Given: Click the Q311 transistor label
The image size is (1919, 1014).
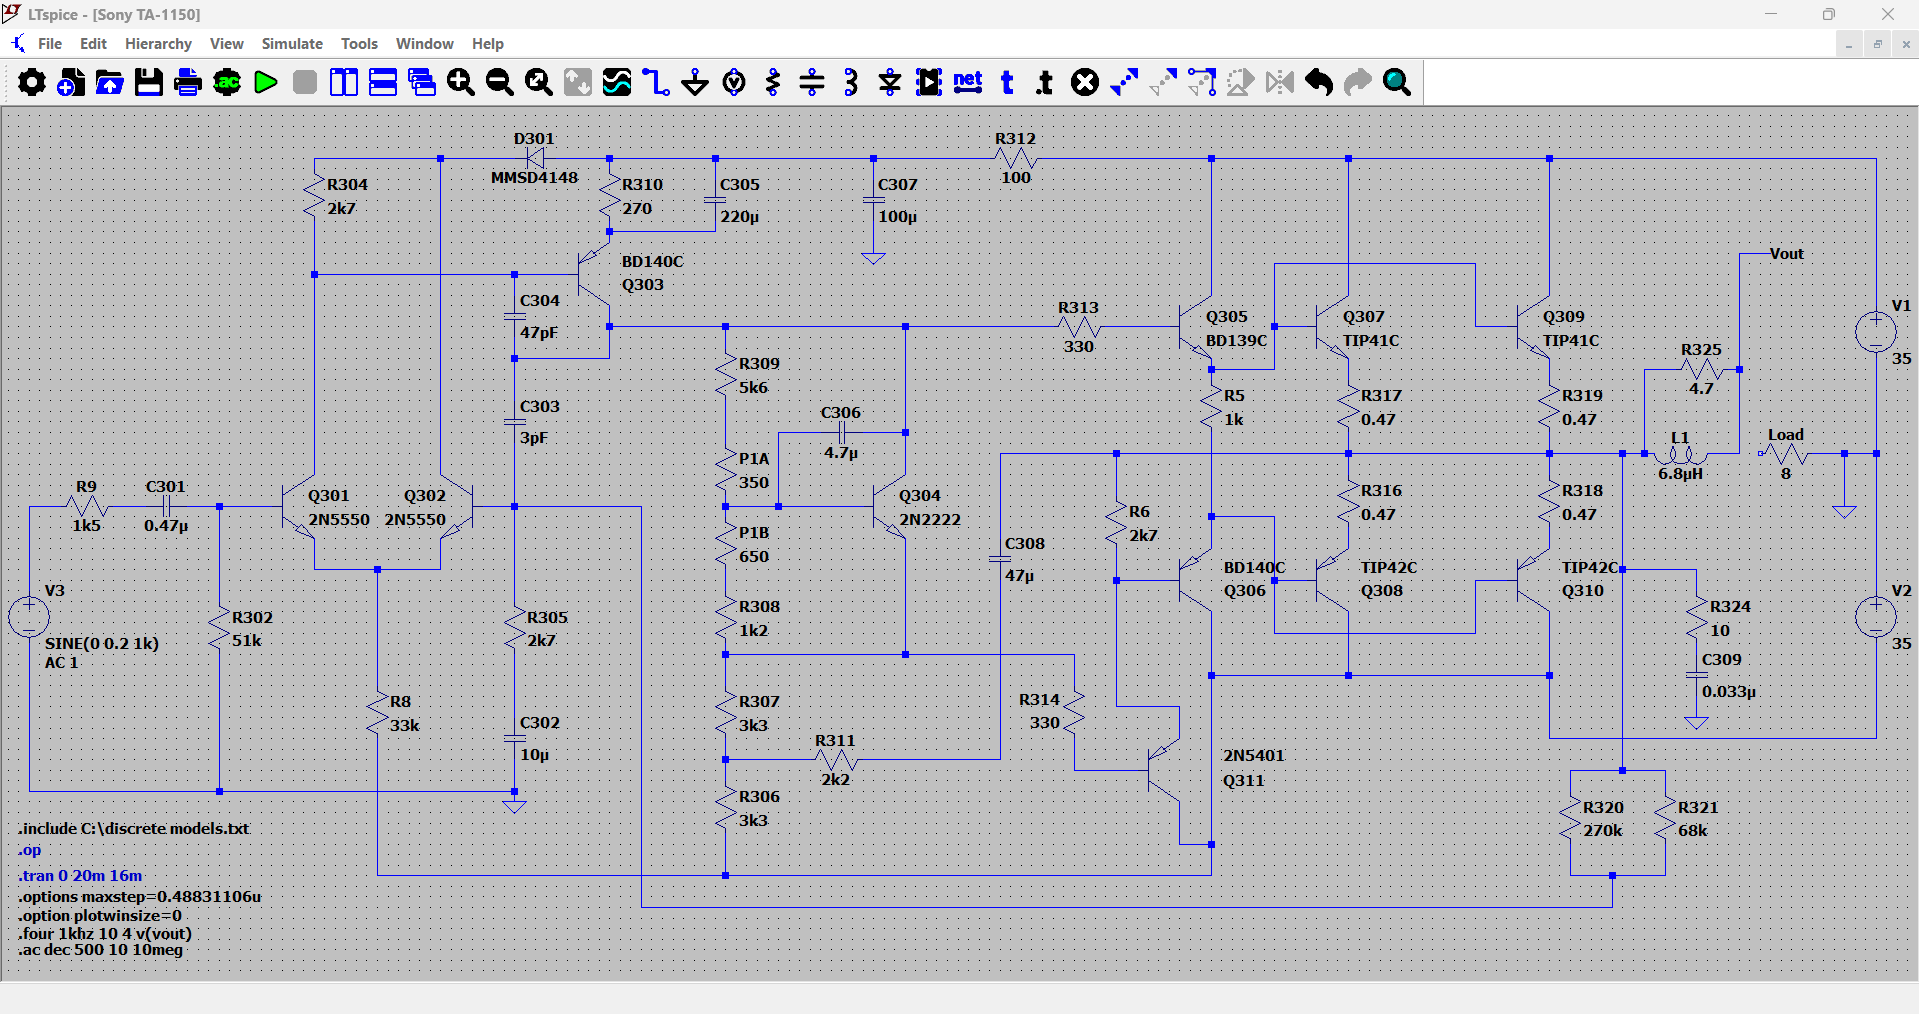Looking at the screenshot, I should (x=1244, y=780).
